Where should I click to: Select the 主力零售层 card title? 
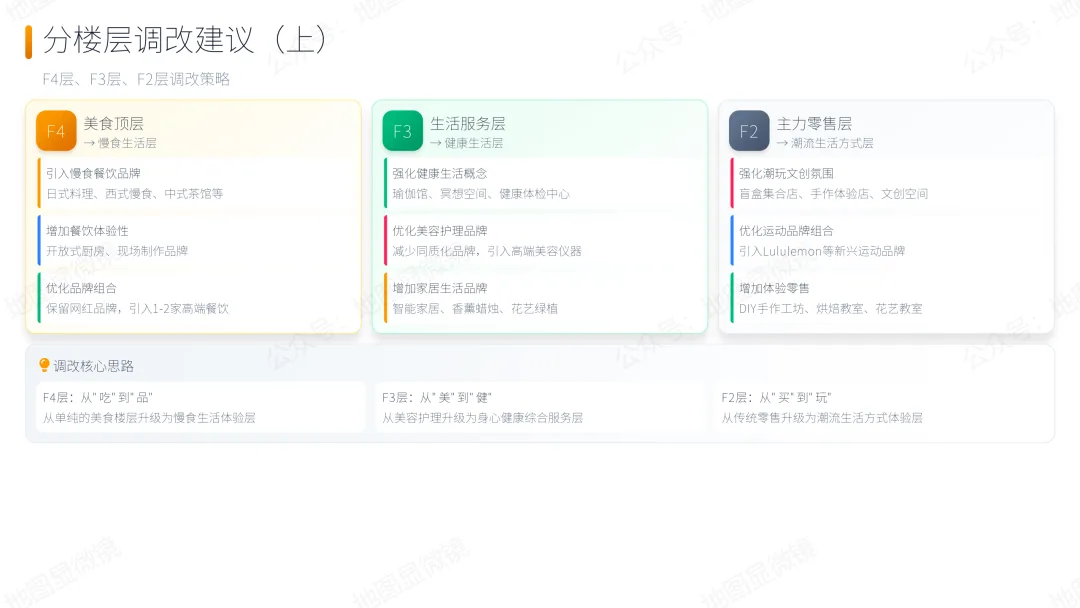click(x=814, y=124)
